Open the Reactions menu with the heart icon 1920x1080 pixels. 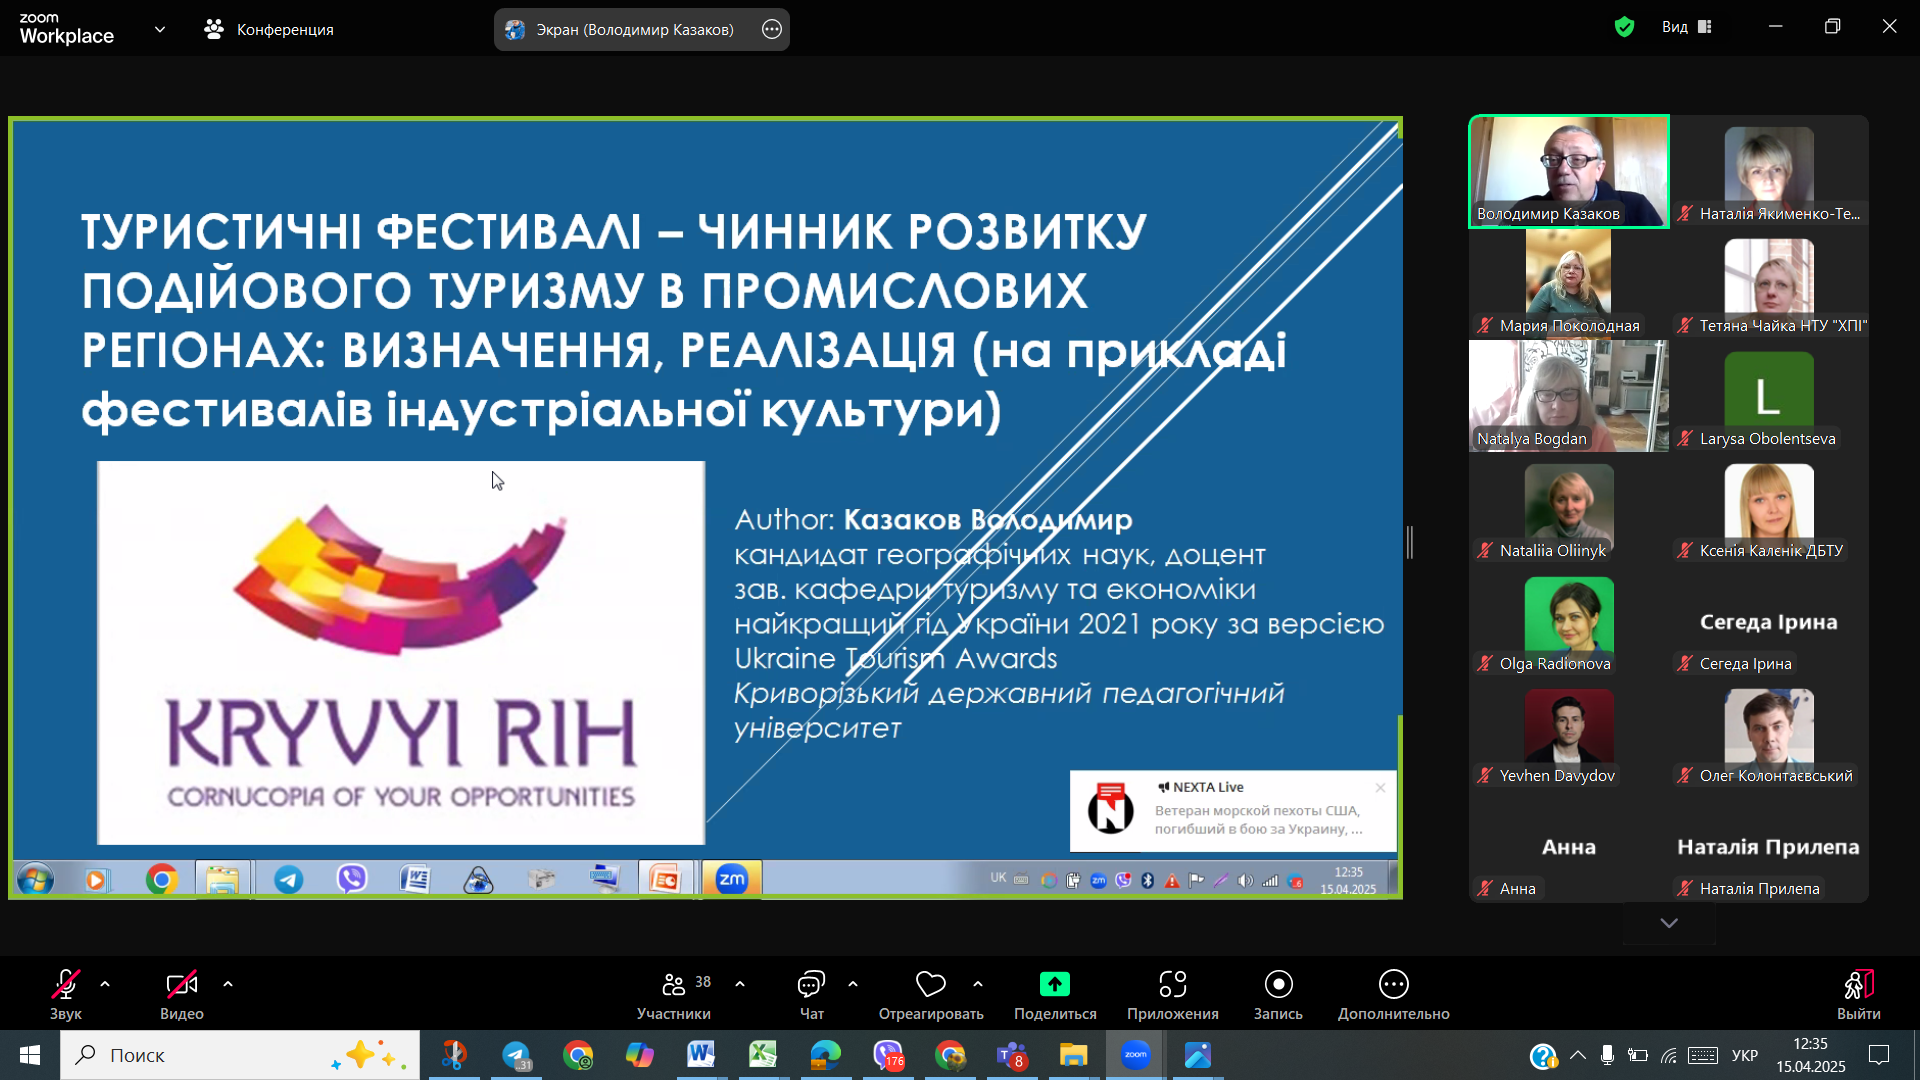click(930, 995)
